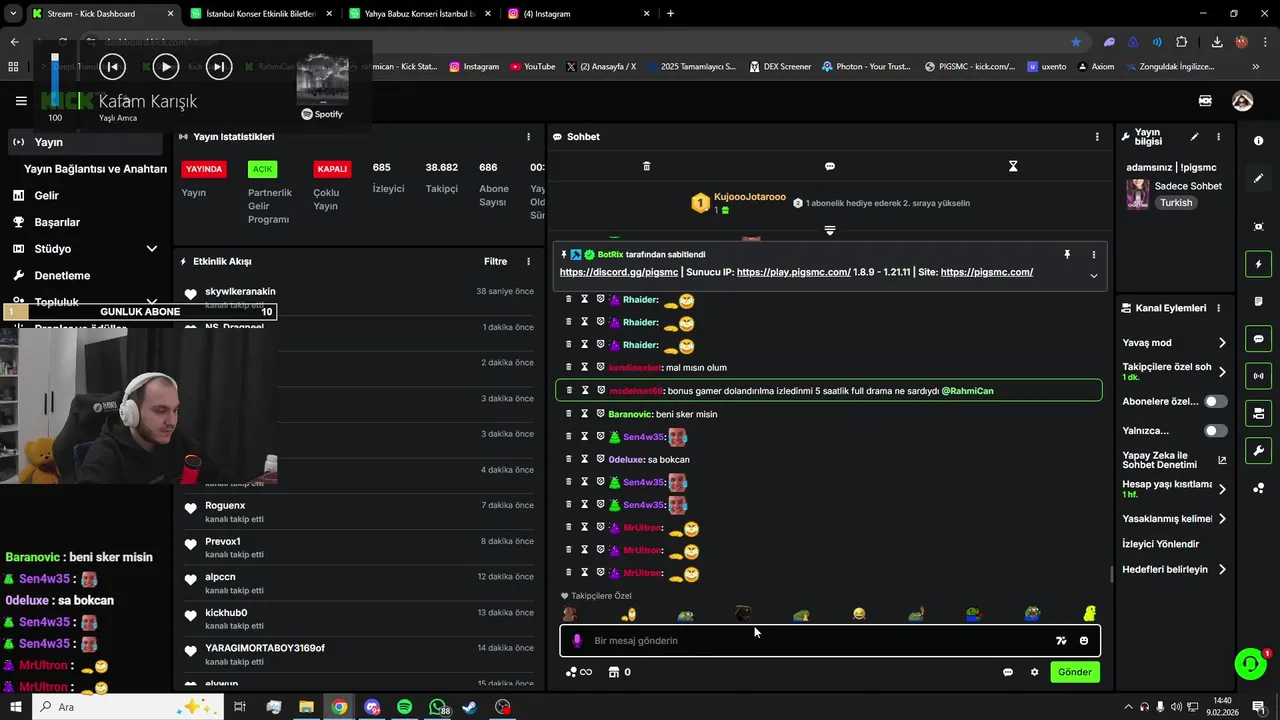Click the pencil icon in right sidebar
This screenshot has width=1280, height=720.
pos(1258,178)
